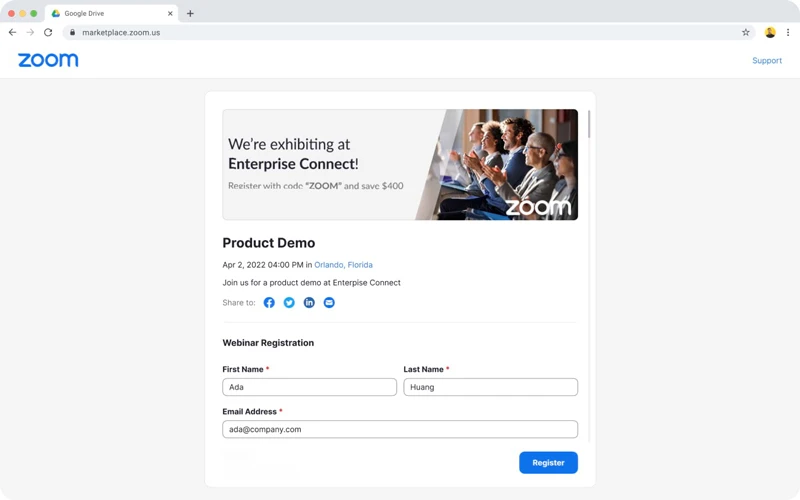800x500 pixels.
Task: Reload the page
Action: [x=48, y=32]
